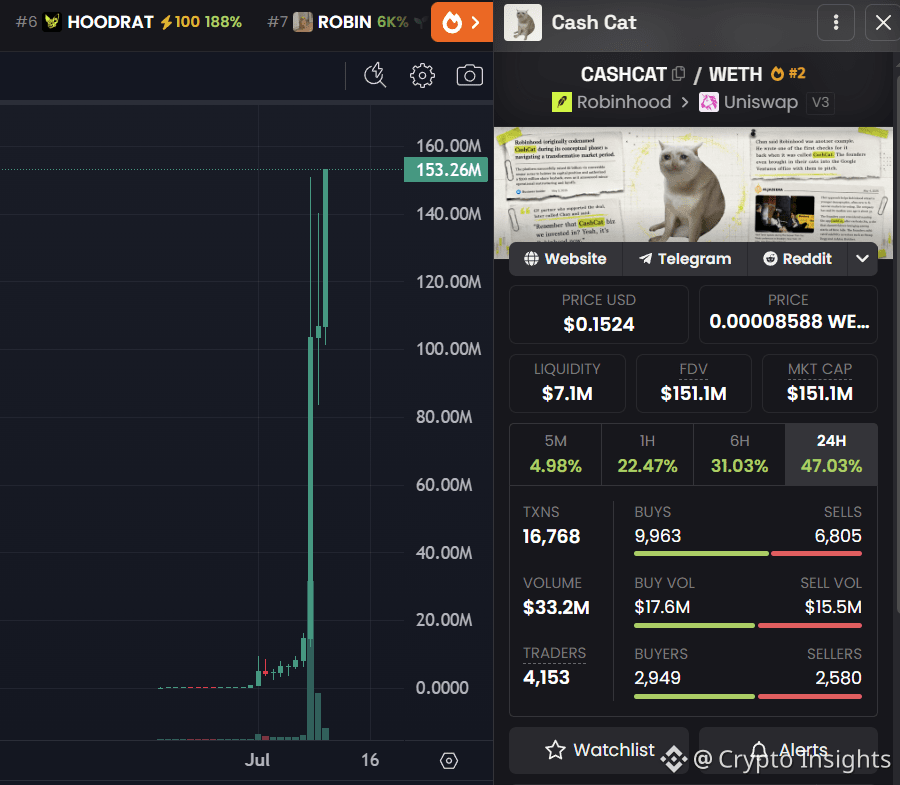Image resolution: width=900 pixels, height=785 pixels.
Task: Click the 153.26M current price label
Action: coord(446,170)
